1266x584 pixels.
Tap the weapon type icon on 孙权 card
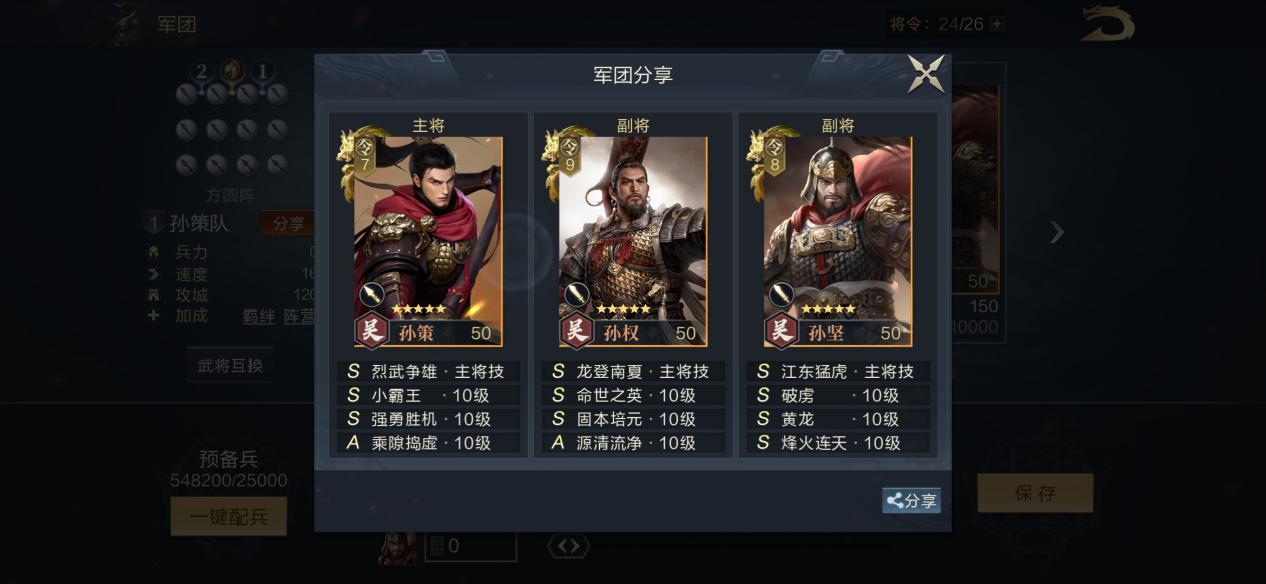(x=577, y=294)
